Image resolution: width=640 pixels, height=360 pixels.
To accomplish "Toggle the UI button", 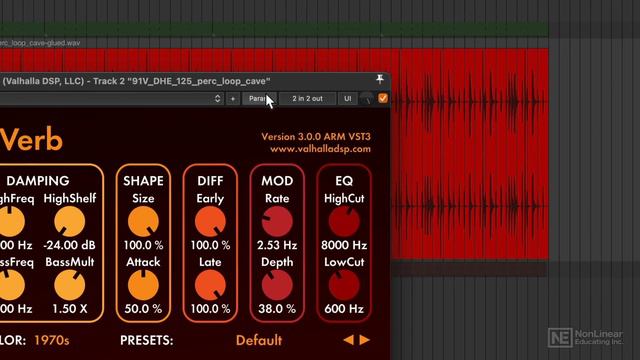I will [347, 98].
